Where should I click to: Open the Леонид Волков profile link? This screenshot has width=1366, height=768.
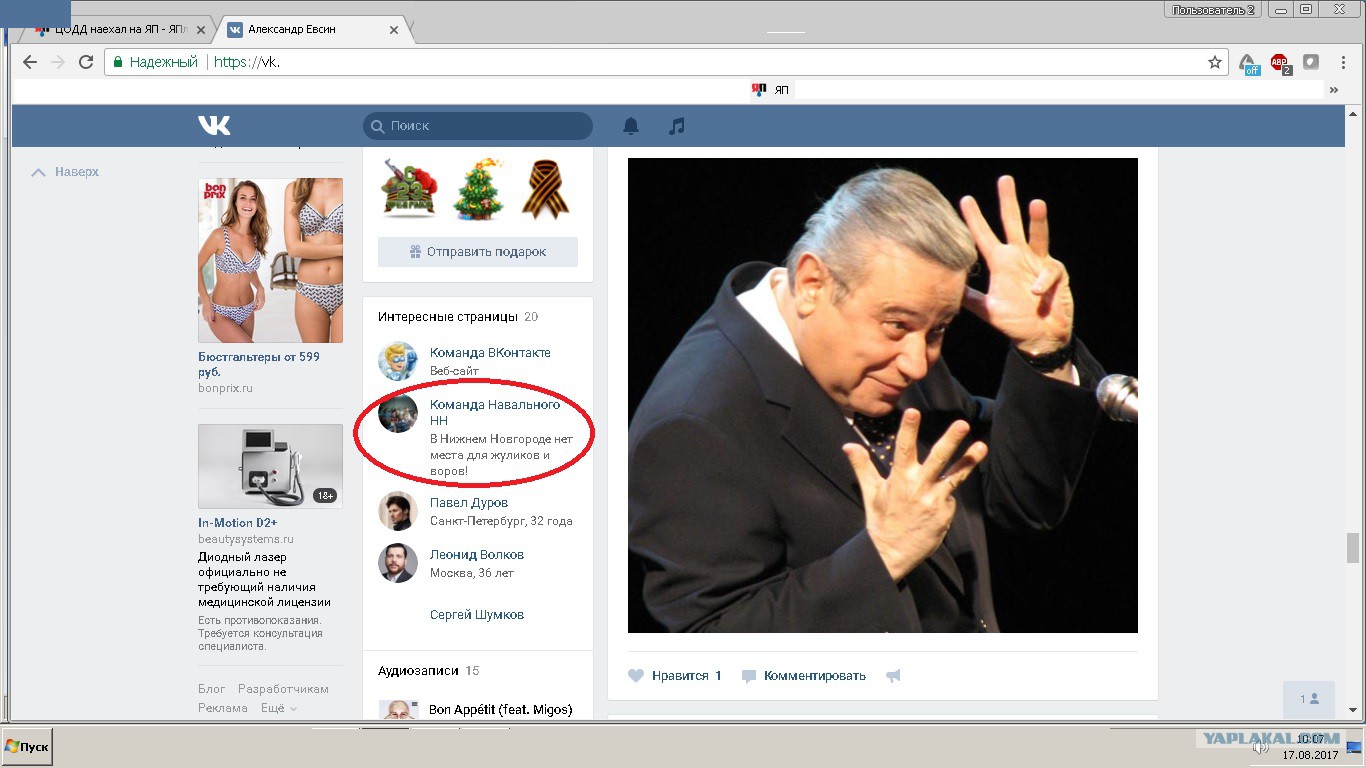tap(477, 555)
